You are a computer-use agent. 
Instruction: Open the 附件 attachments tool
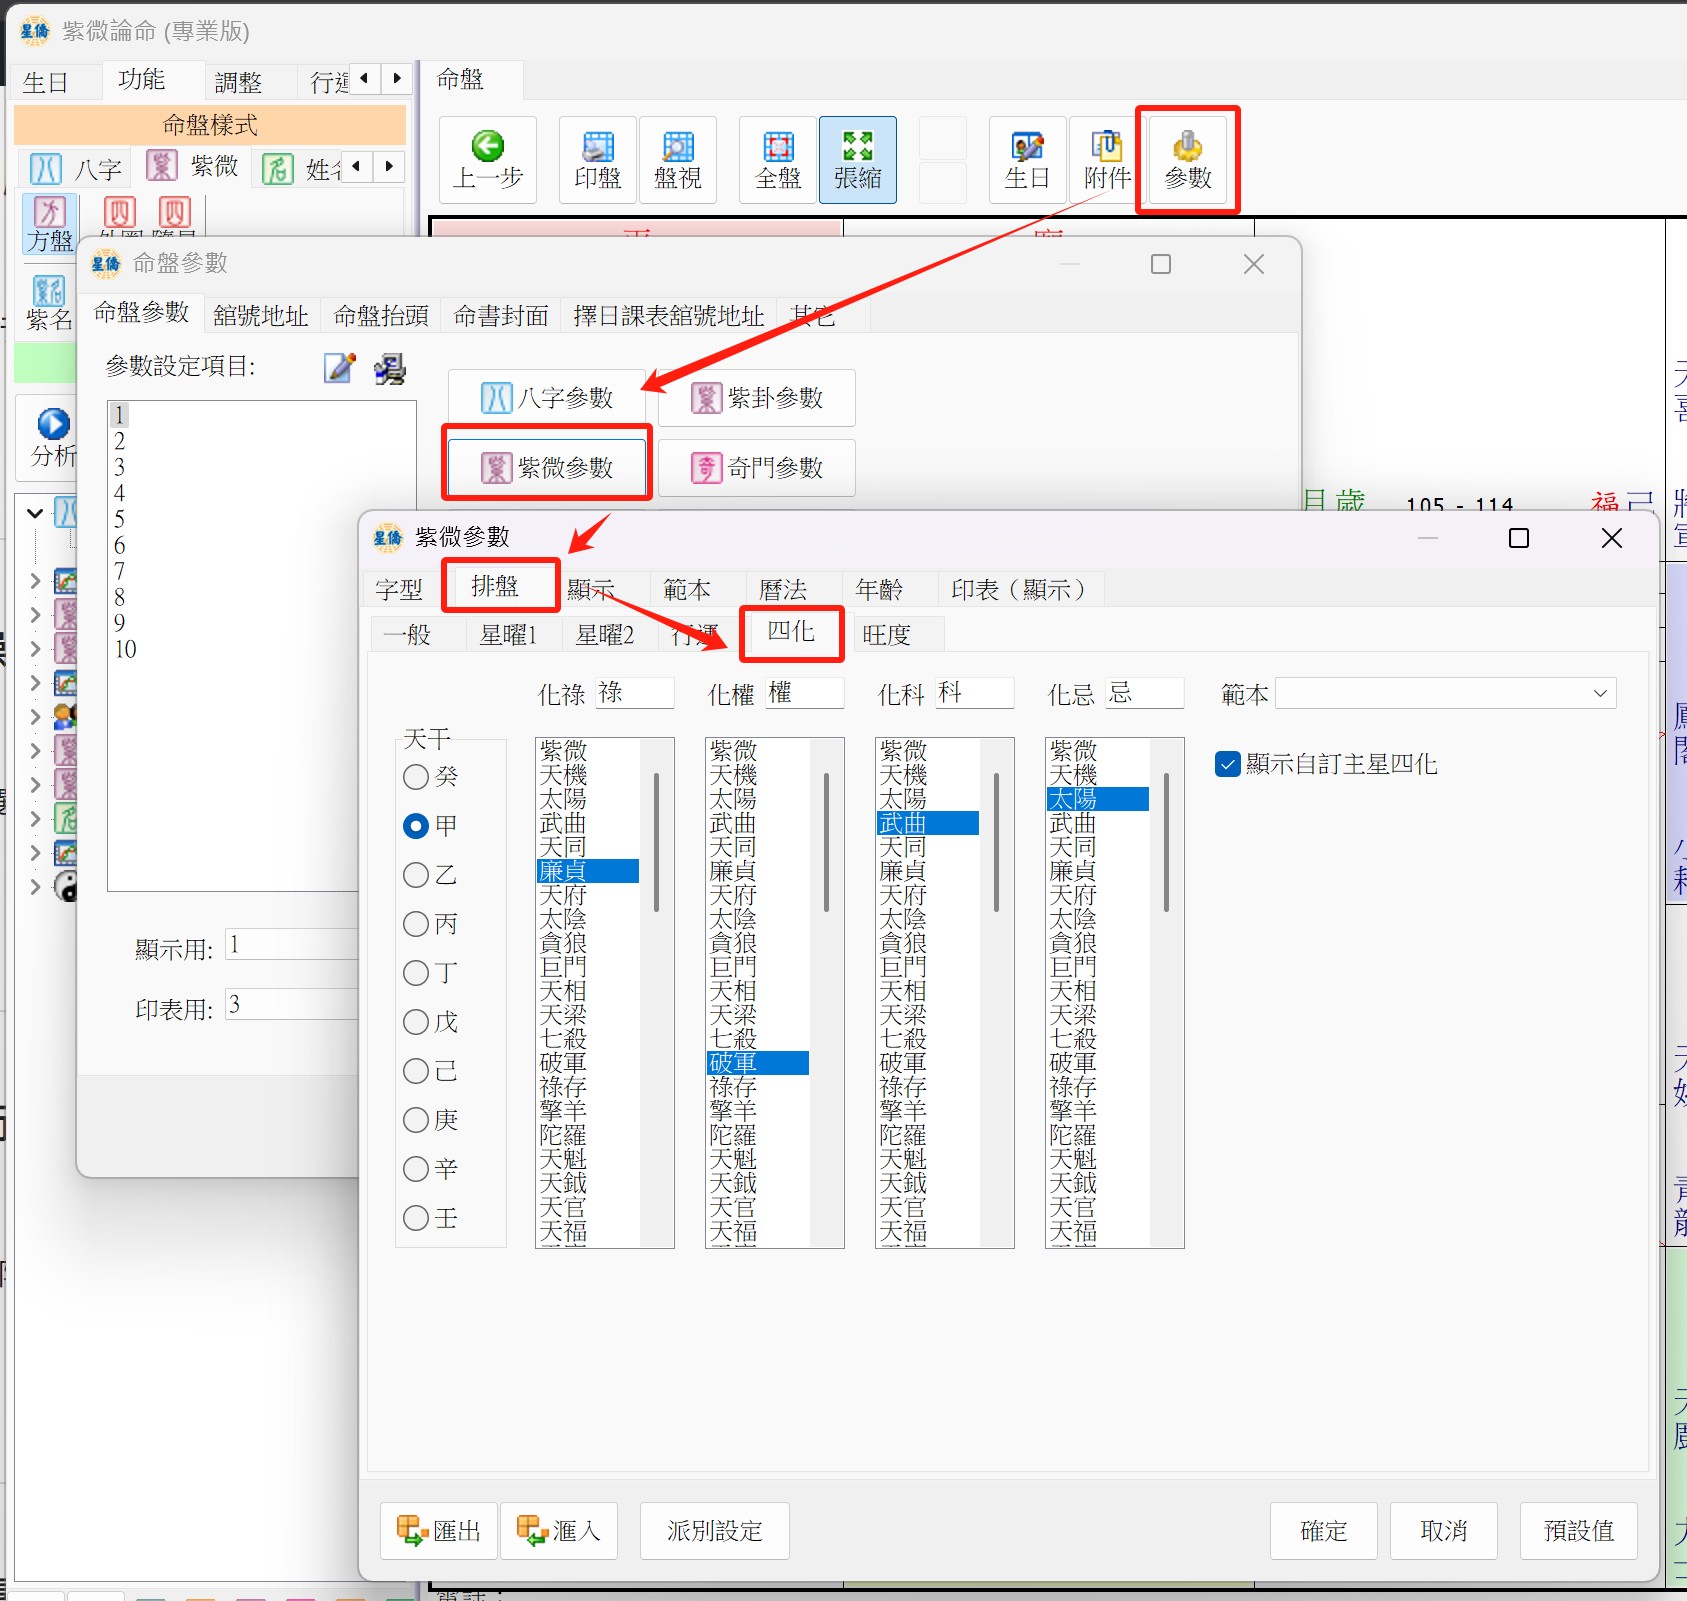coord(1107,160)
